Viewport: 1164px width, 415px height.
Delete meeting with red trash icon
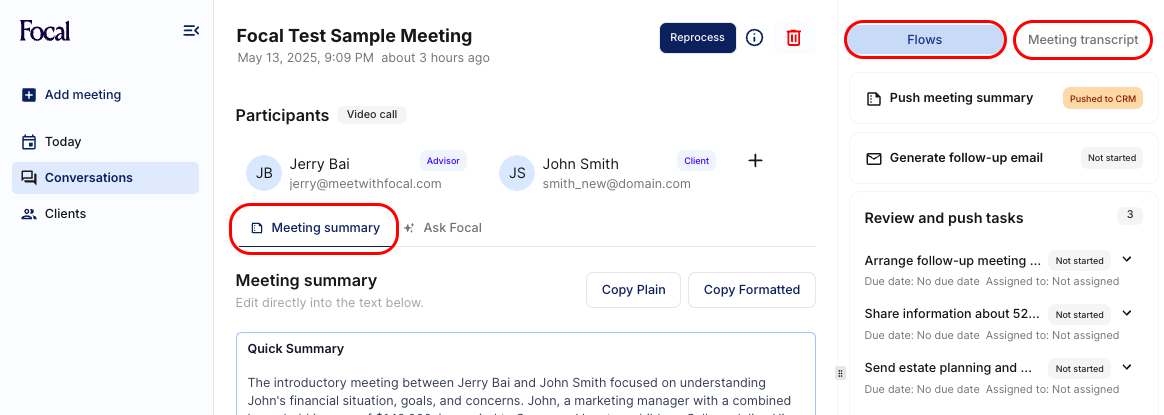pos(794,38)
